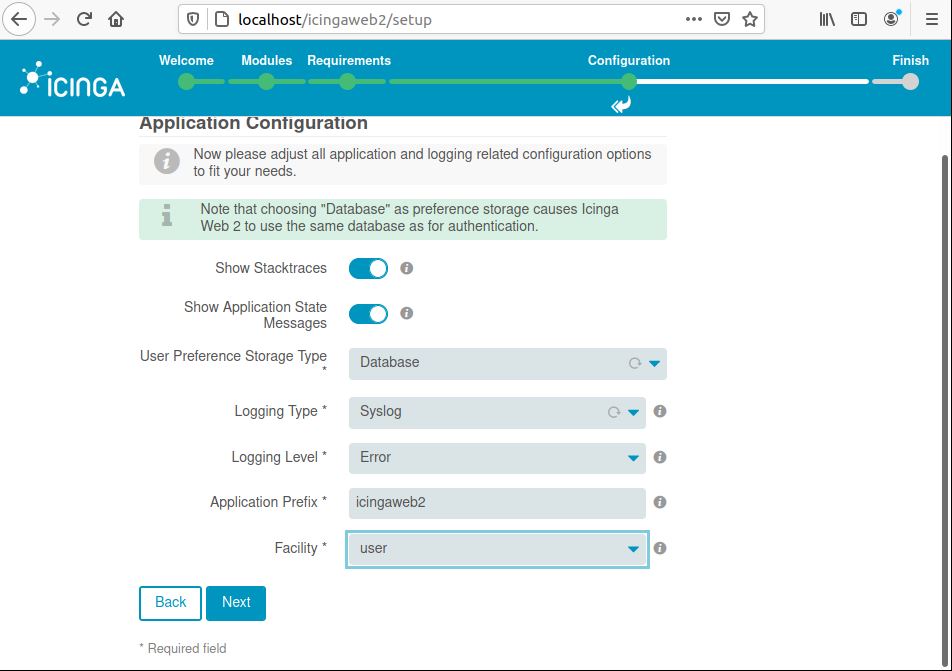Save page to Pocket
This screenshot has width=952, height=671.
tap(722, 19)
